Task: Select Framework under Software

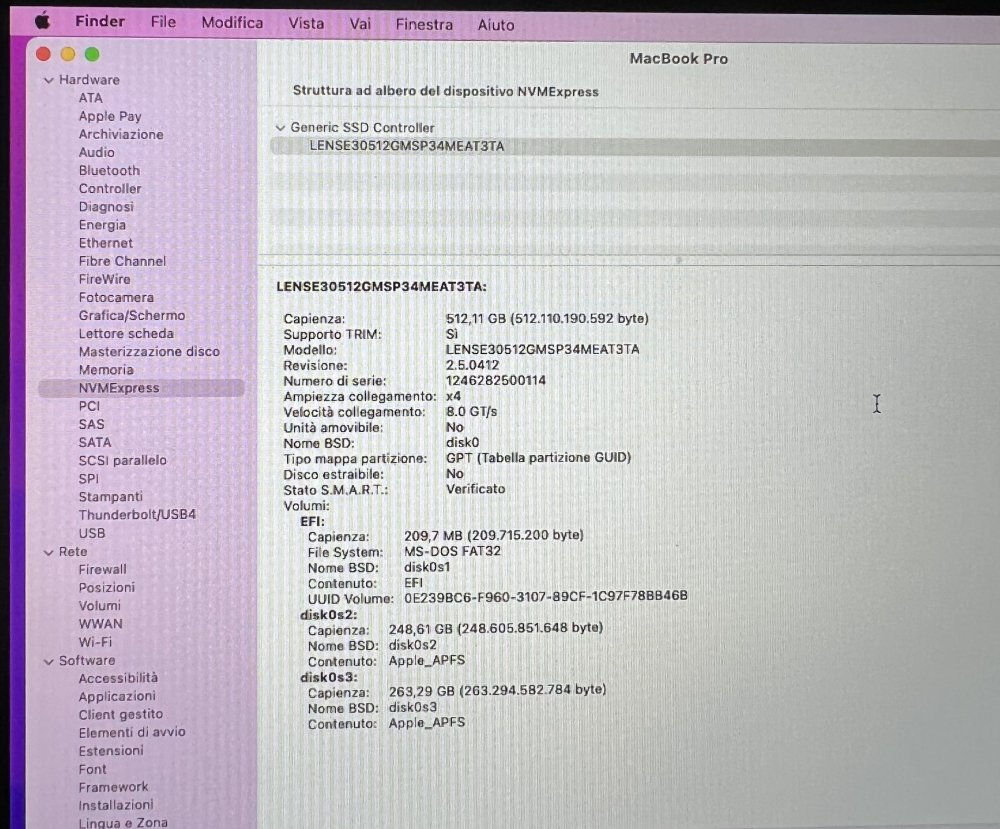Action: (113, 787)
